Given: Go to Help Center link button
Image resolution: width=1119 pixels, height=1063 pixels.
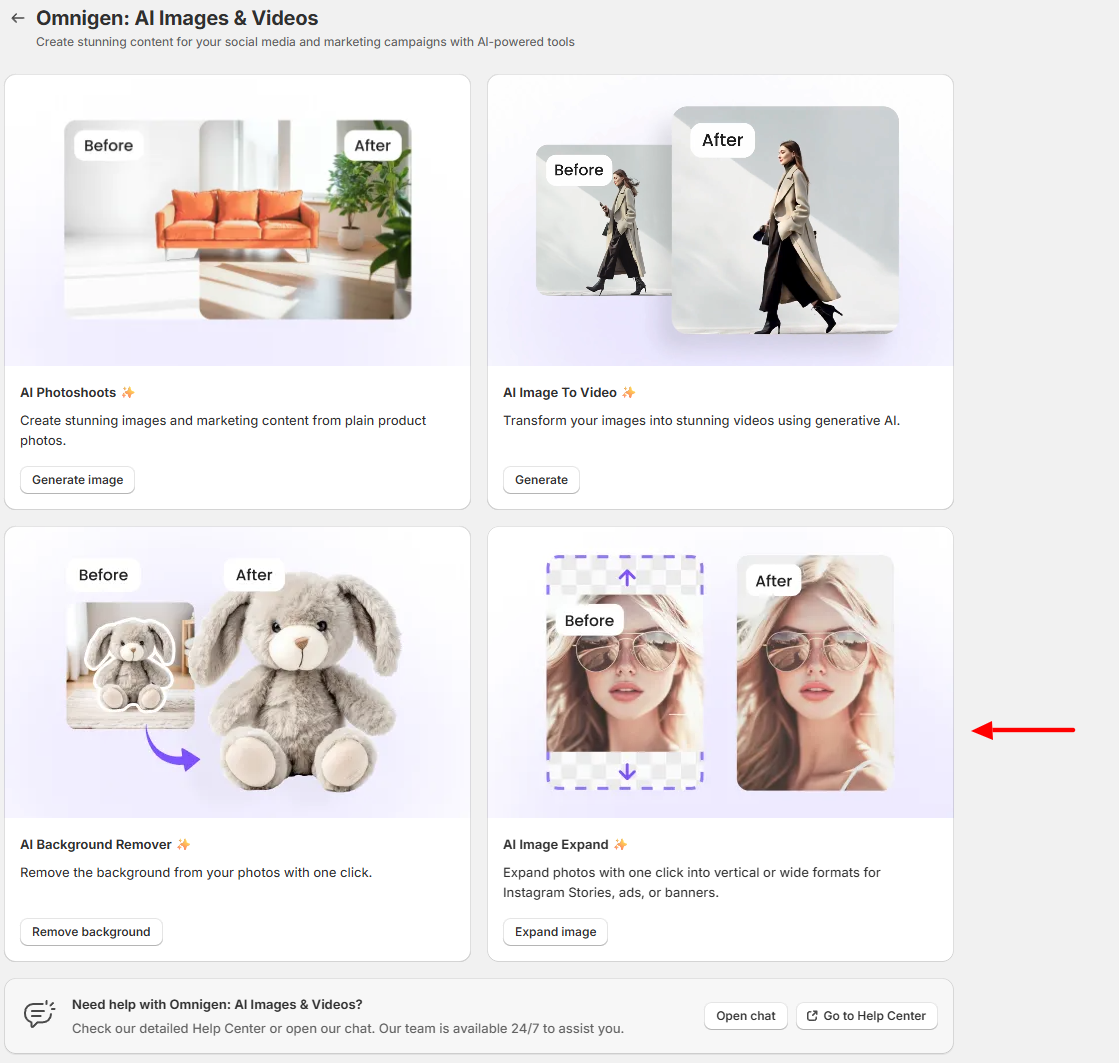Looking at the screenshot, I should tap(866, 1016).
